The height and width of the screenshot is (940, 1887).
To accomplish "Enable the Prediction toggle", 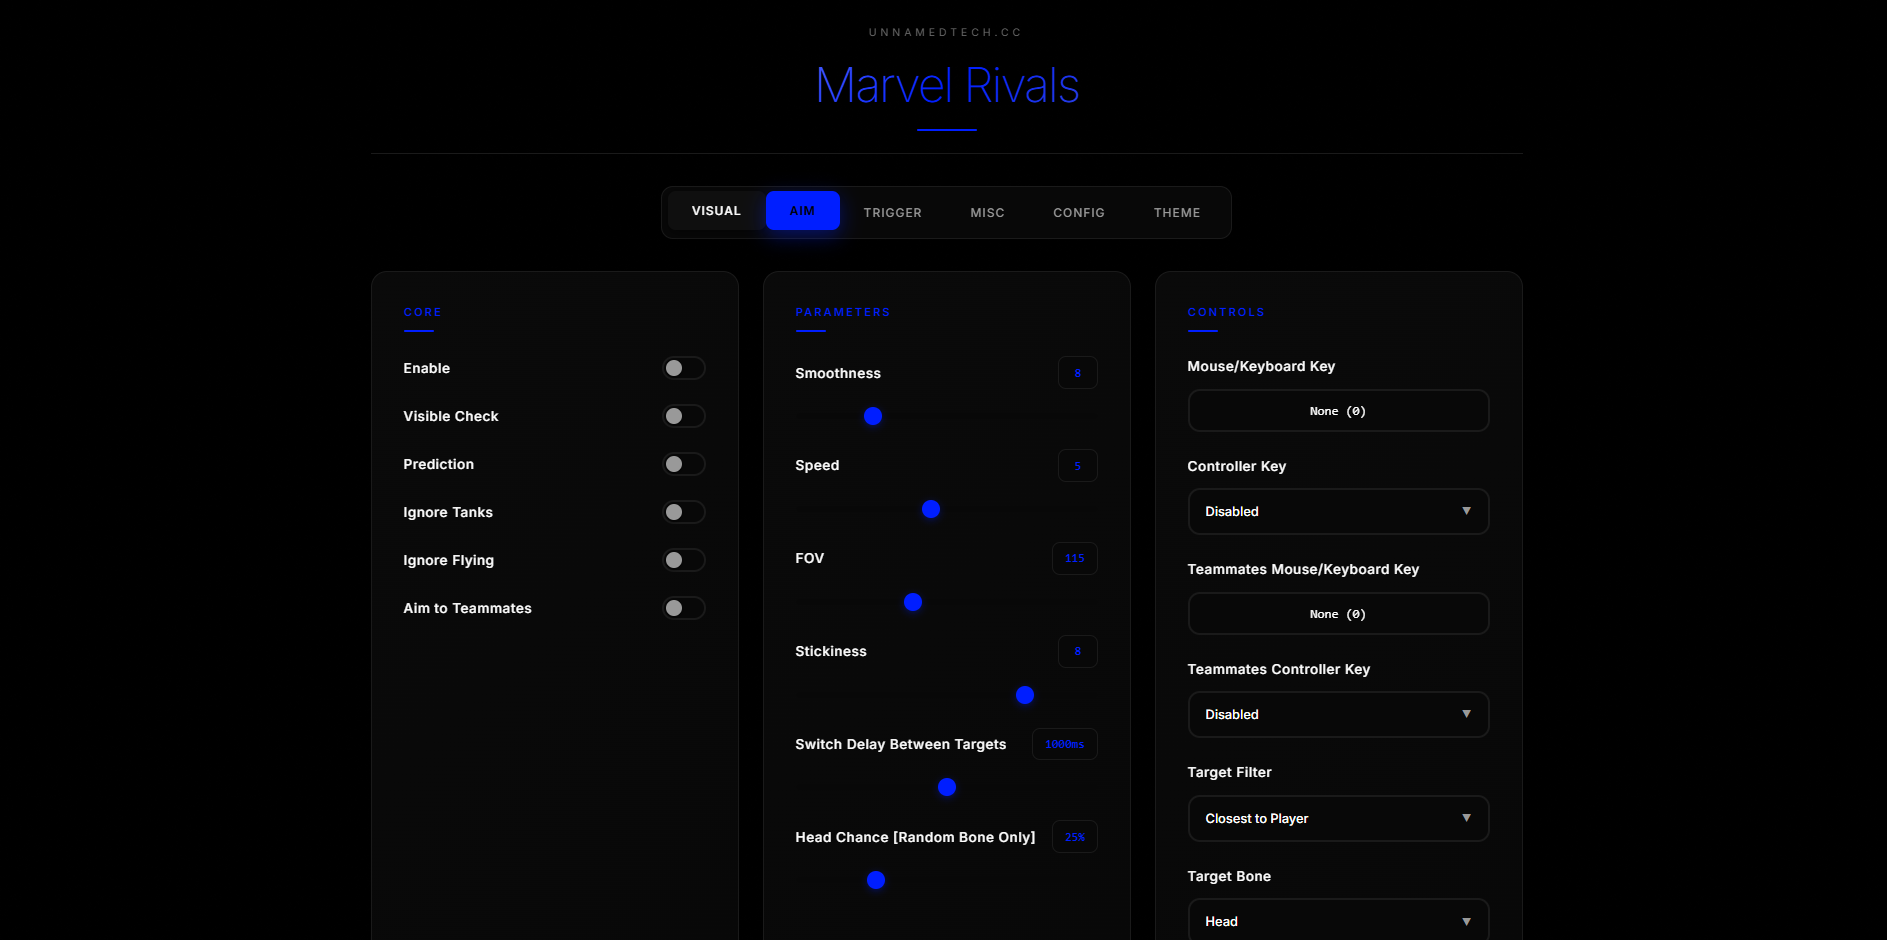I will pyautogui.click(x=684, y=465).
